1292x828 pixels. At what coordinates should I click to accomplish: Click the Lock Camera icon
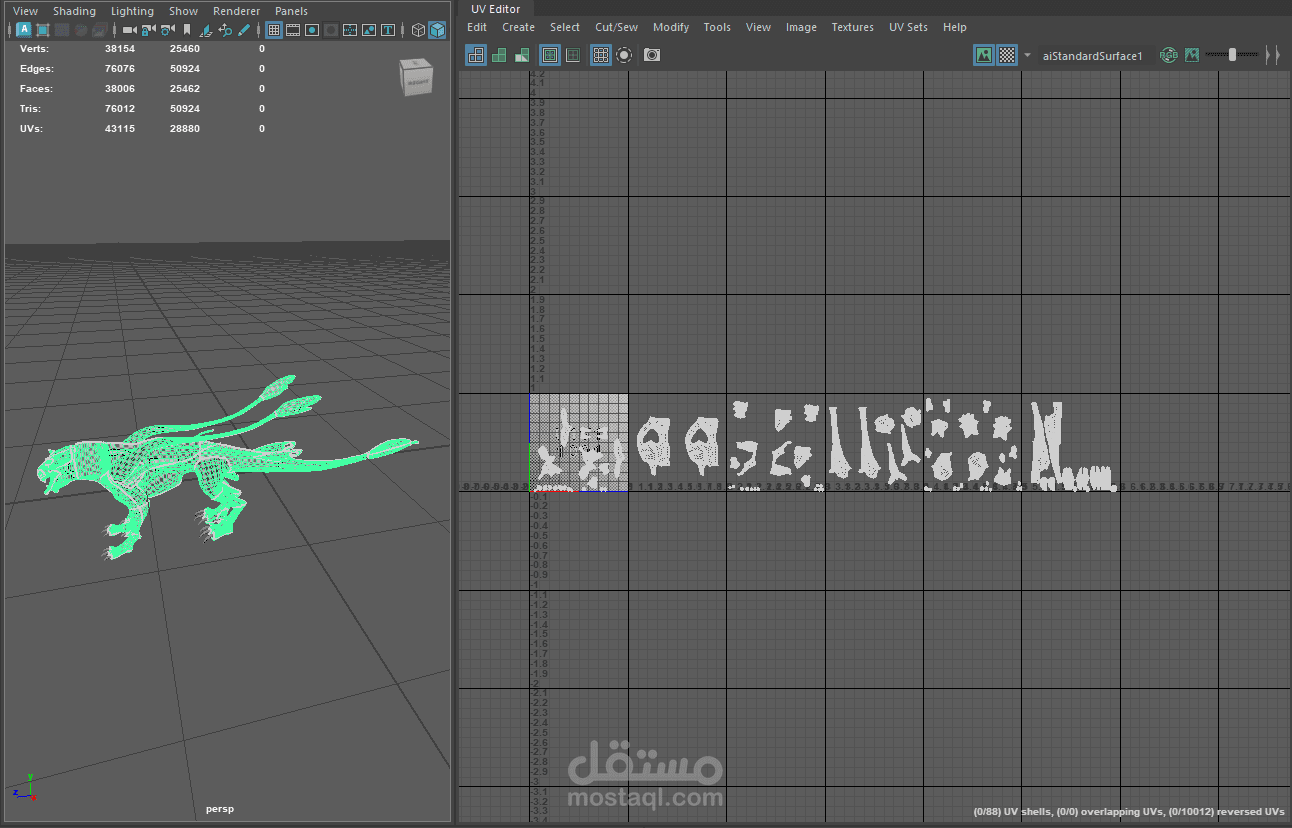[x=149, y=30]
